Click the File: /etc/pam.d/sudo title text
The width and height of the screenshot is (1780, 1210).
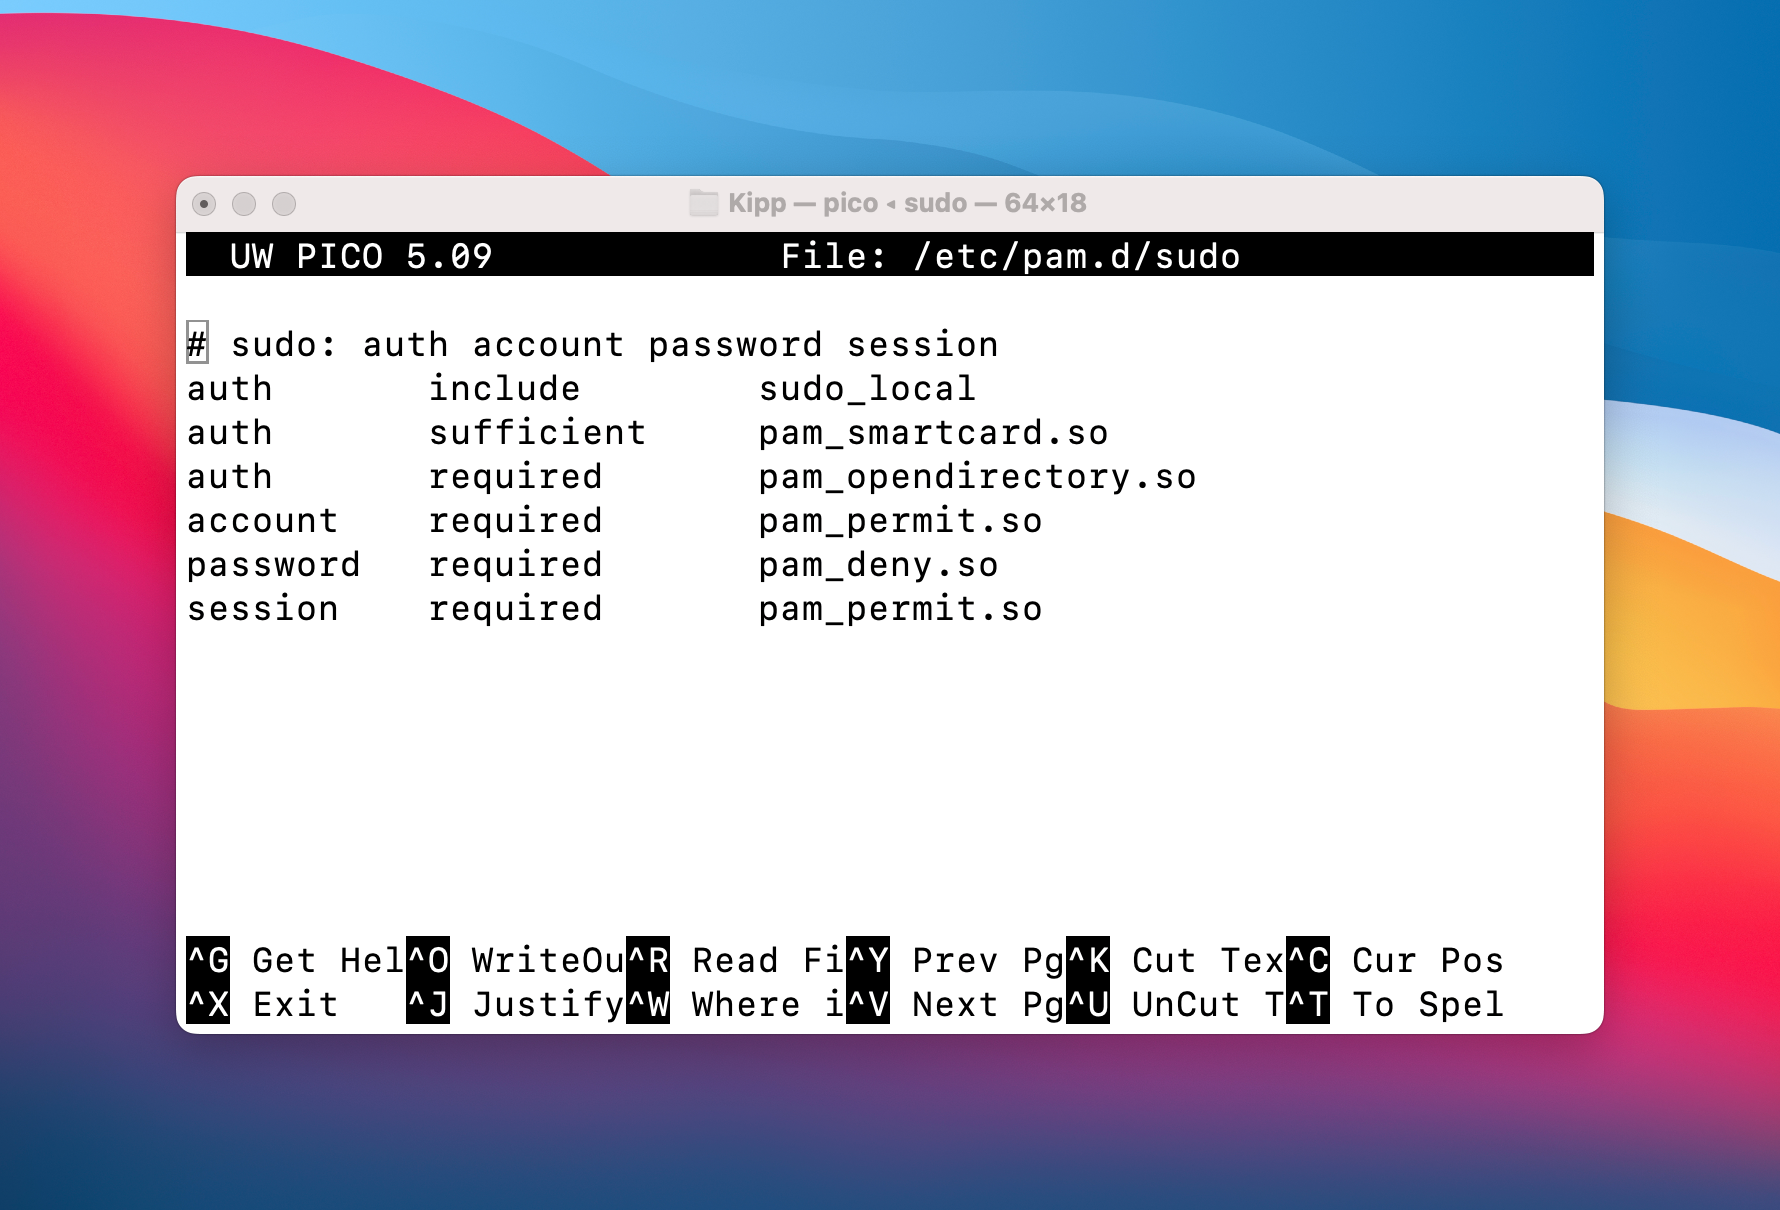(1010, 256)
